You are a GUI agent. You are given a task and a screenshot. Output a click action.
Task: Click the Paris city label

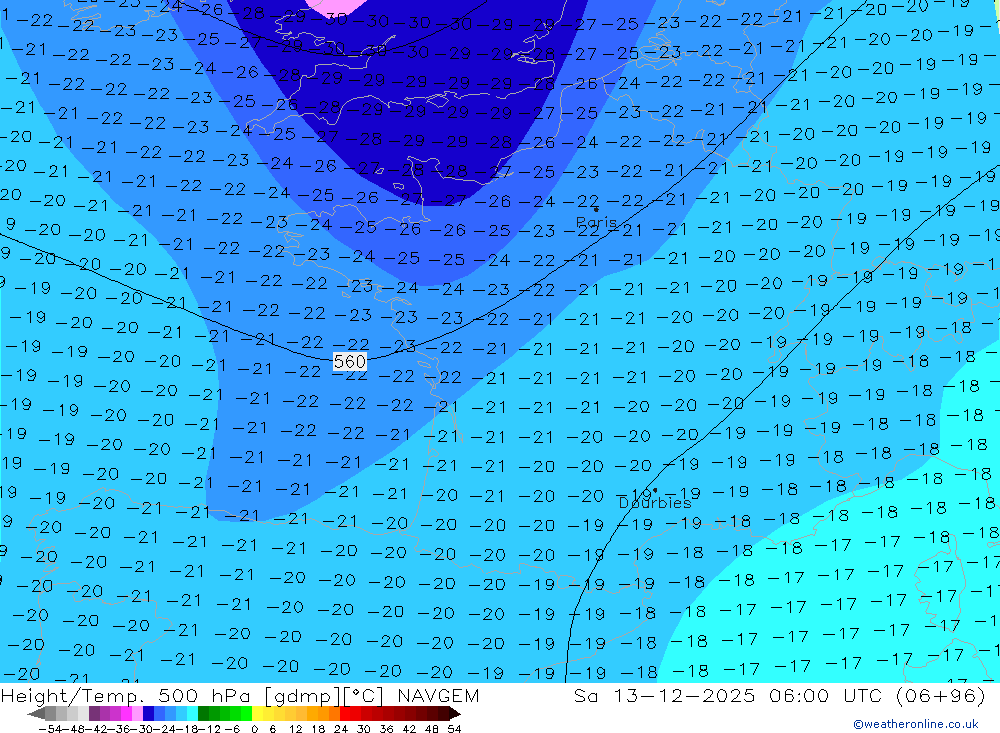596,222
